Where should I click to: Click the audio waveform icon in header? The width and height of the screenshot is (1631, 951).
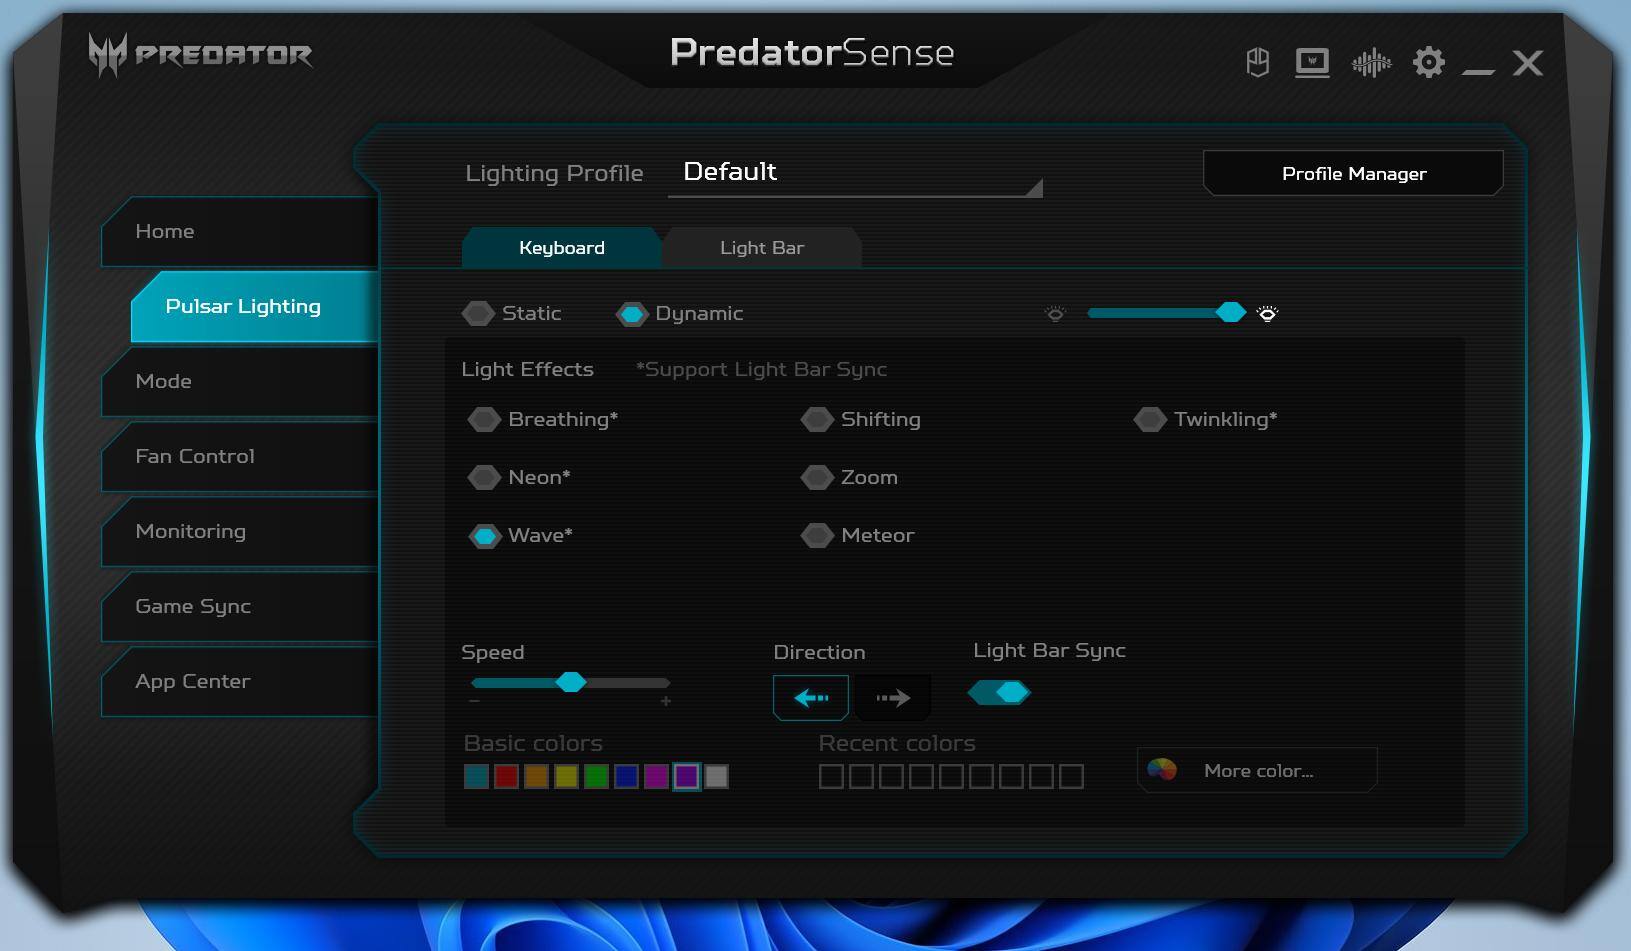pos(1371,63)
